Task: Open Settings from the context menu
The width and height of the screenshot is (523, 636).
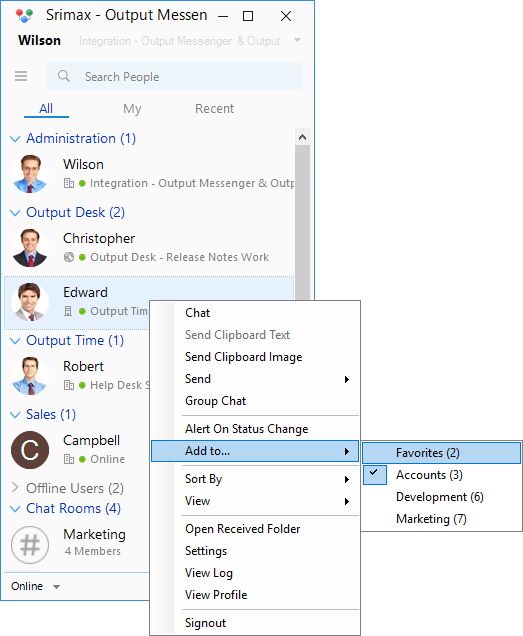Action: coord(255,551)
